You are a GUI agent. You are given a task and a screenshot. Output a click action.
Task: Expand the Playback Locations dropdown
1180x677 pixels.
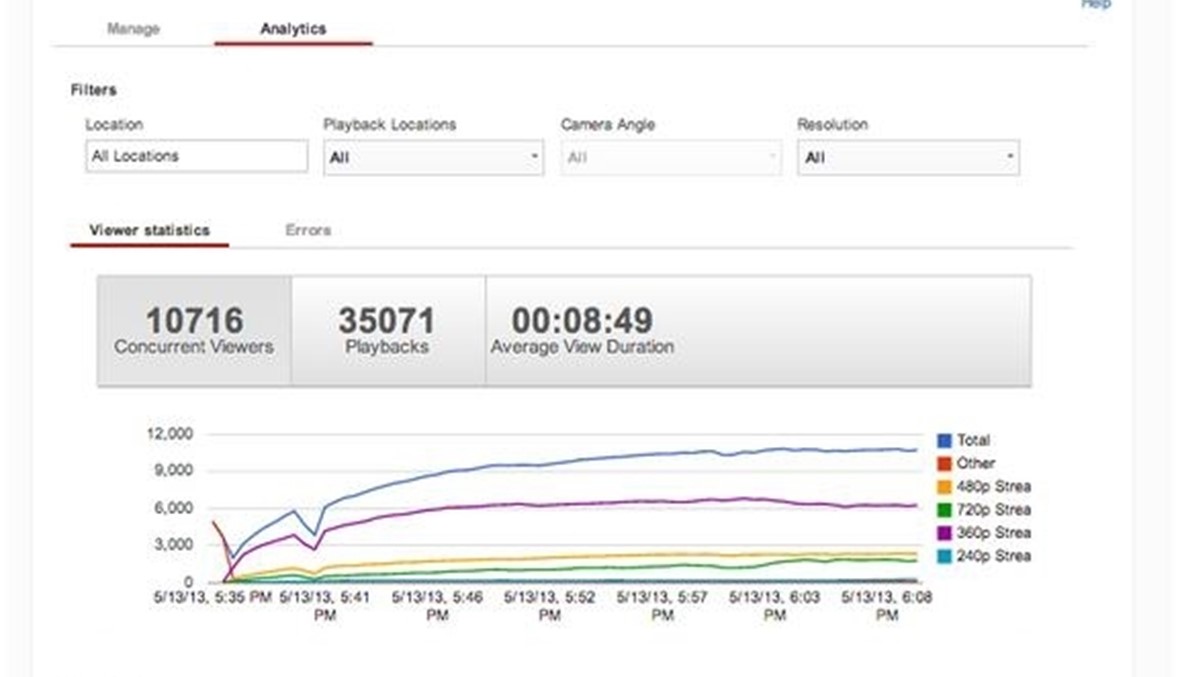click(x=433, y=158)
